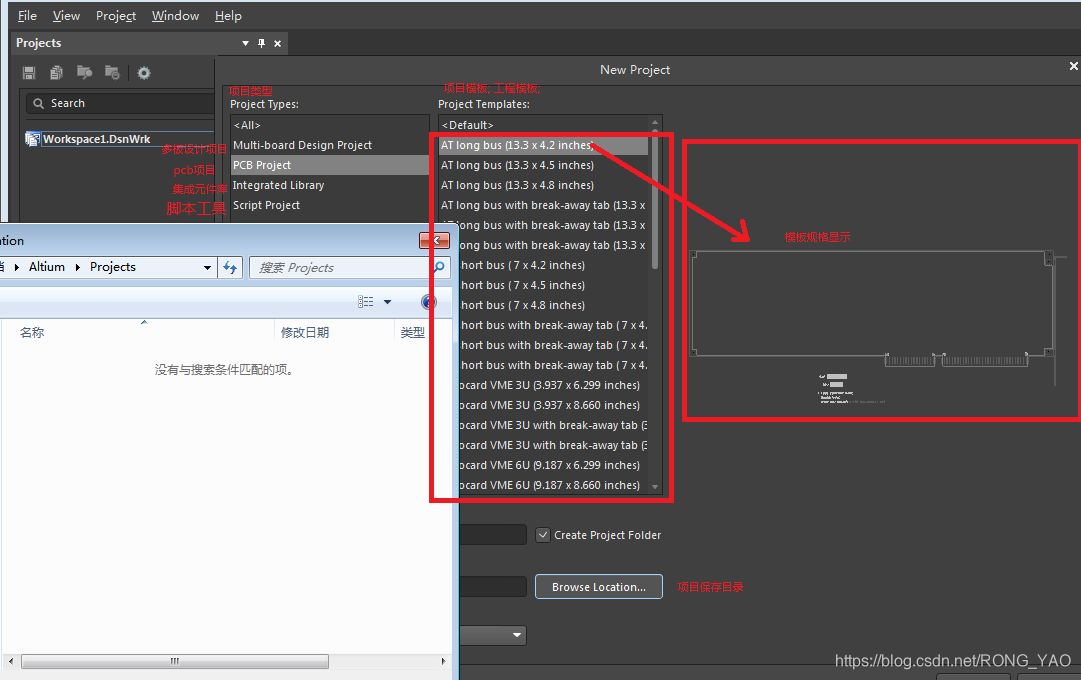
Task: Select PCB Project in Project Types
Action: click(x=262, y=165)
